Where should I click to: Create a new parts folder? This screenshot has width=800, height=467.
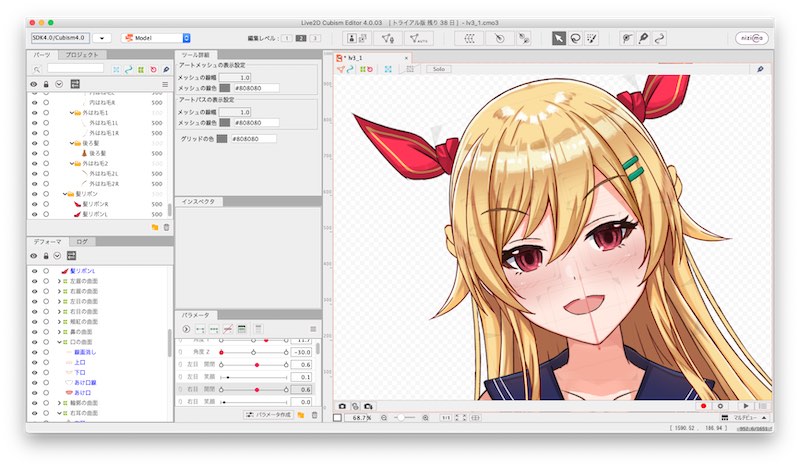155,228
